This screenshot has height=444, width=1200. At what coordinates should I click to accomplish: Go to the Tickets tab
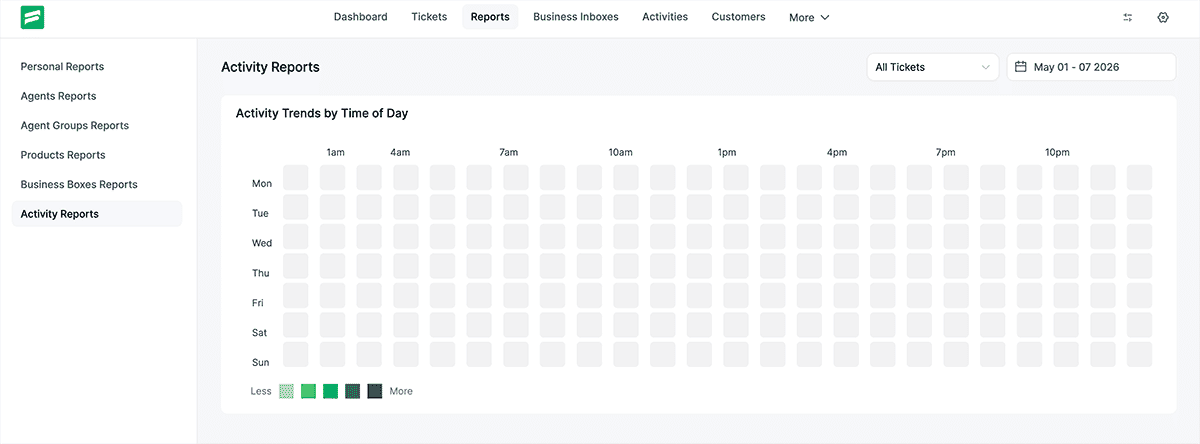click(429, 17)
